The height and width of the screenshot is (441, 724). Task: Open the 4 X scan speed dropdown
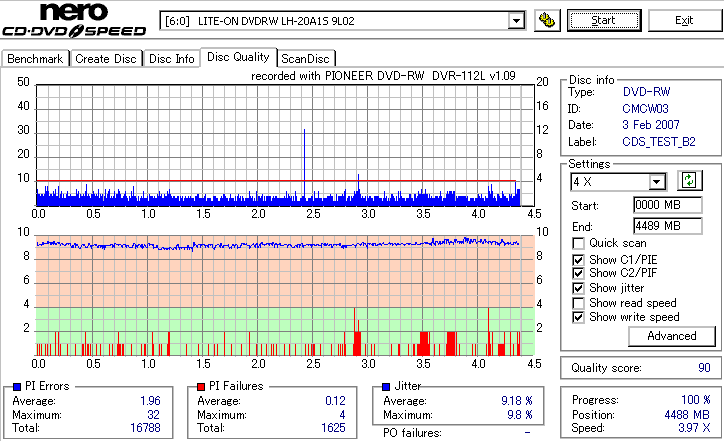pyautogui.click(x=656, y=182)
